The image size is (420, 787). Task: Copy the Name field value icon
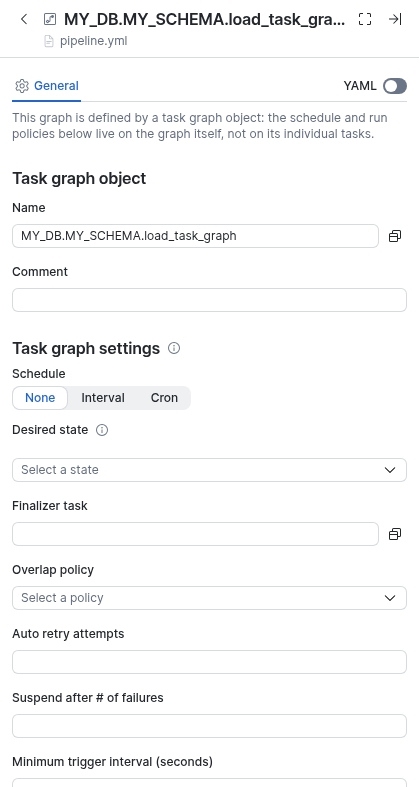click(395, 236)
